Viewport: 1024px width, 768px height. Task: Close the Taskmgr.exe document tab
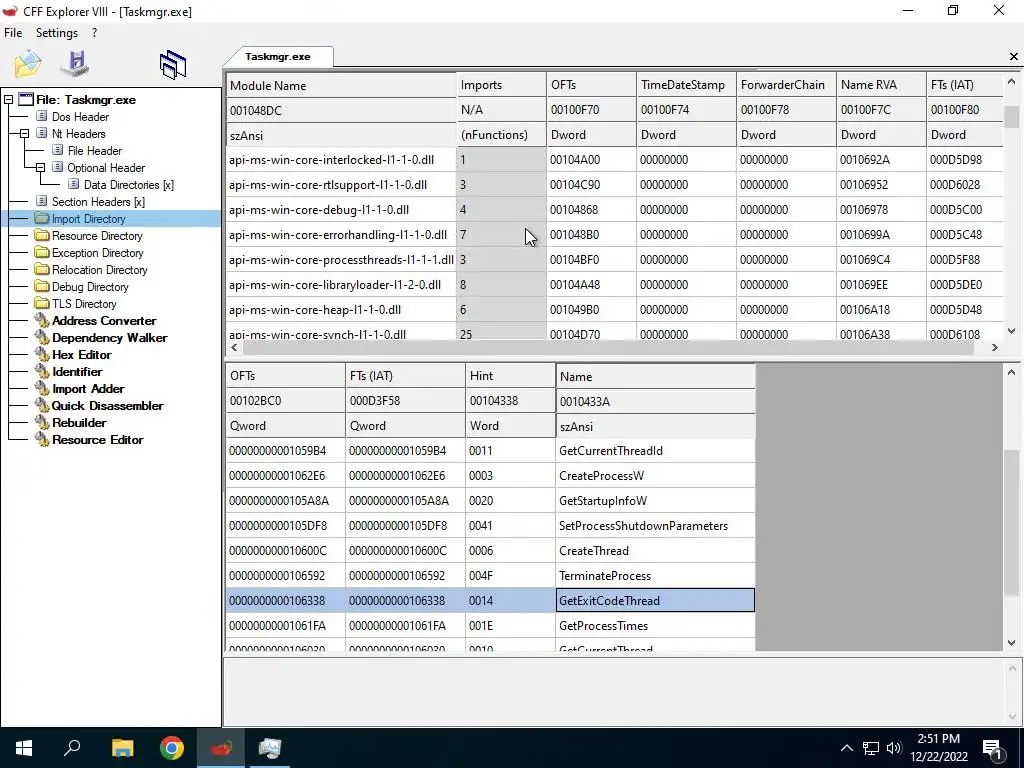pyautogui.click(x=1014, y=57)
